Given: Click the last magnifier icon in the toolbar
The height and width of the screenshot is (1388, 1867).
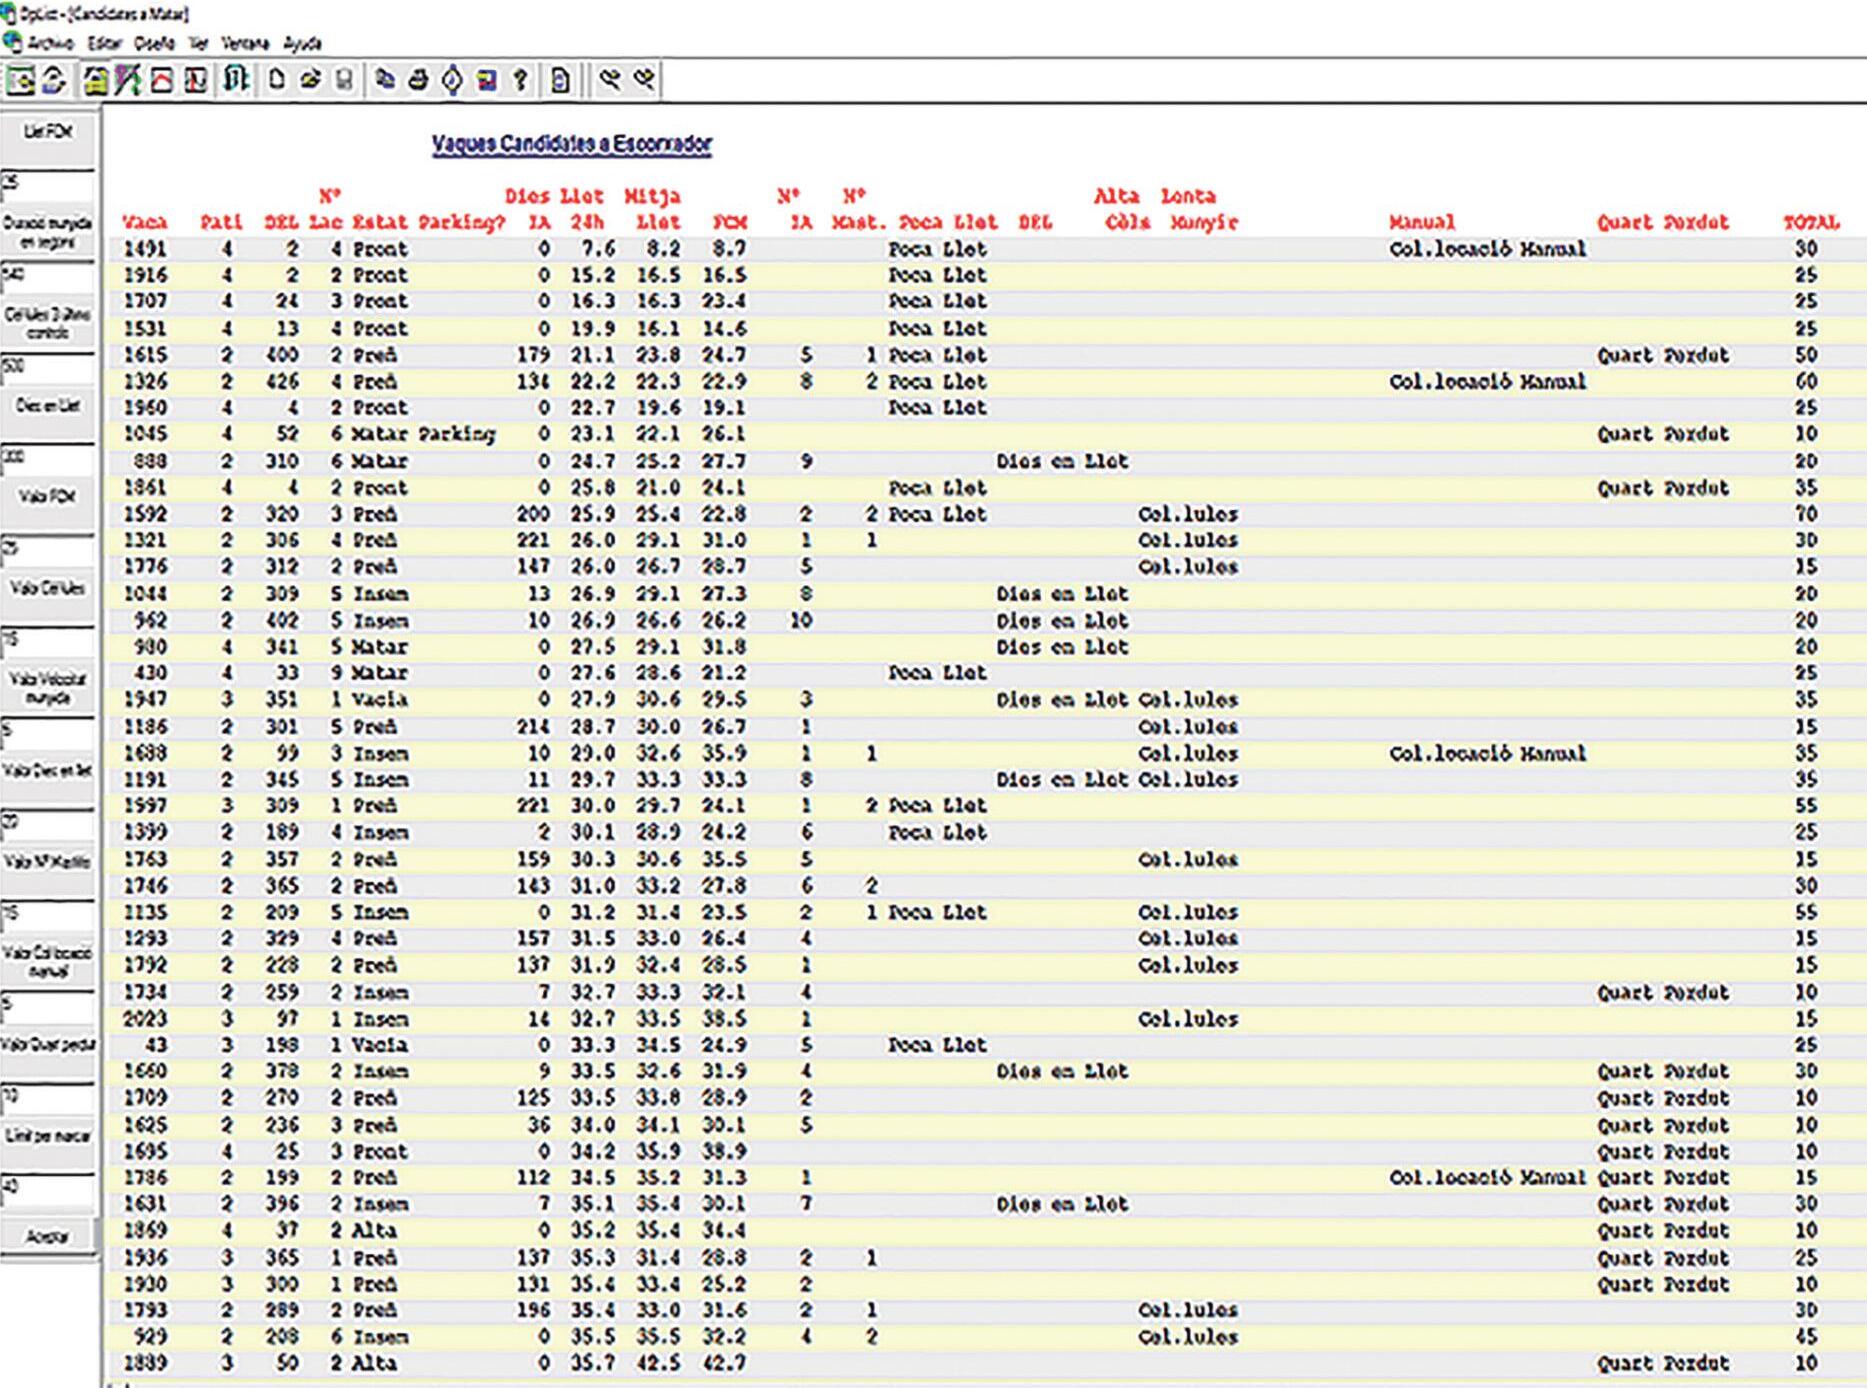Looking at the screenshot, I should pyautogui.click(x=644, y=80).
